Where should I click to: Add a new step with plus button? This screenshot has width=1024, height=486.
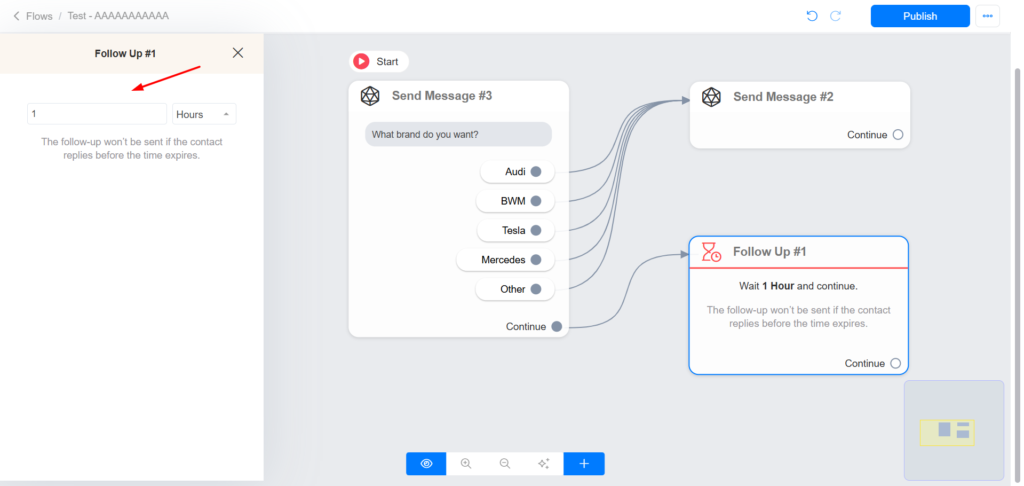[x=584, y=464]
